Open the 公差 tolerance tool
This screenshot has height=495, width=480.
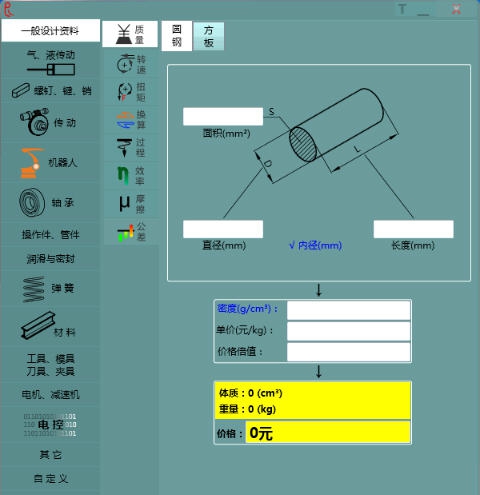131,232
